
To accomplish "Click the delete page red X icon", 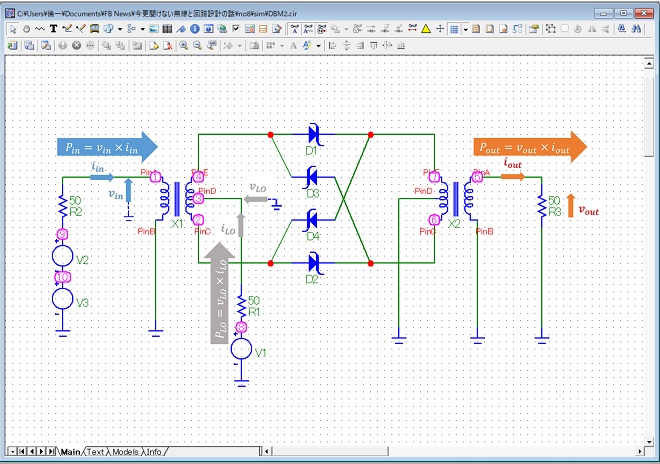I will pos(168,45).
